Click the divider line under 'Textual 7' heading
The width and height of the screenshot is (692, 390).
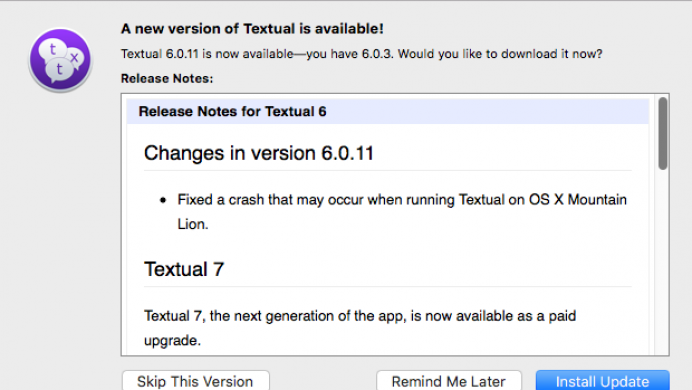[x=387, y=287]
